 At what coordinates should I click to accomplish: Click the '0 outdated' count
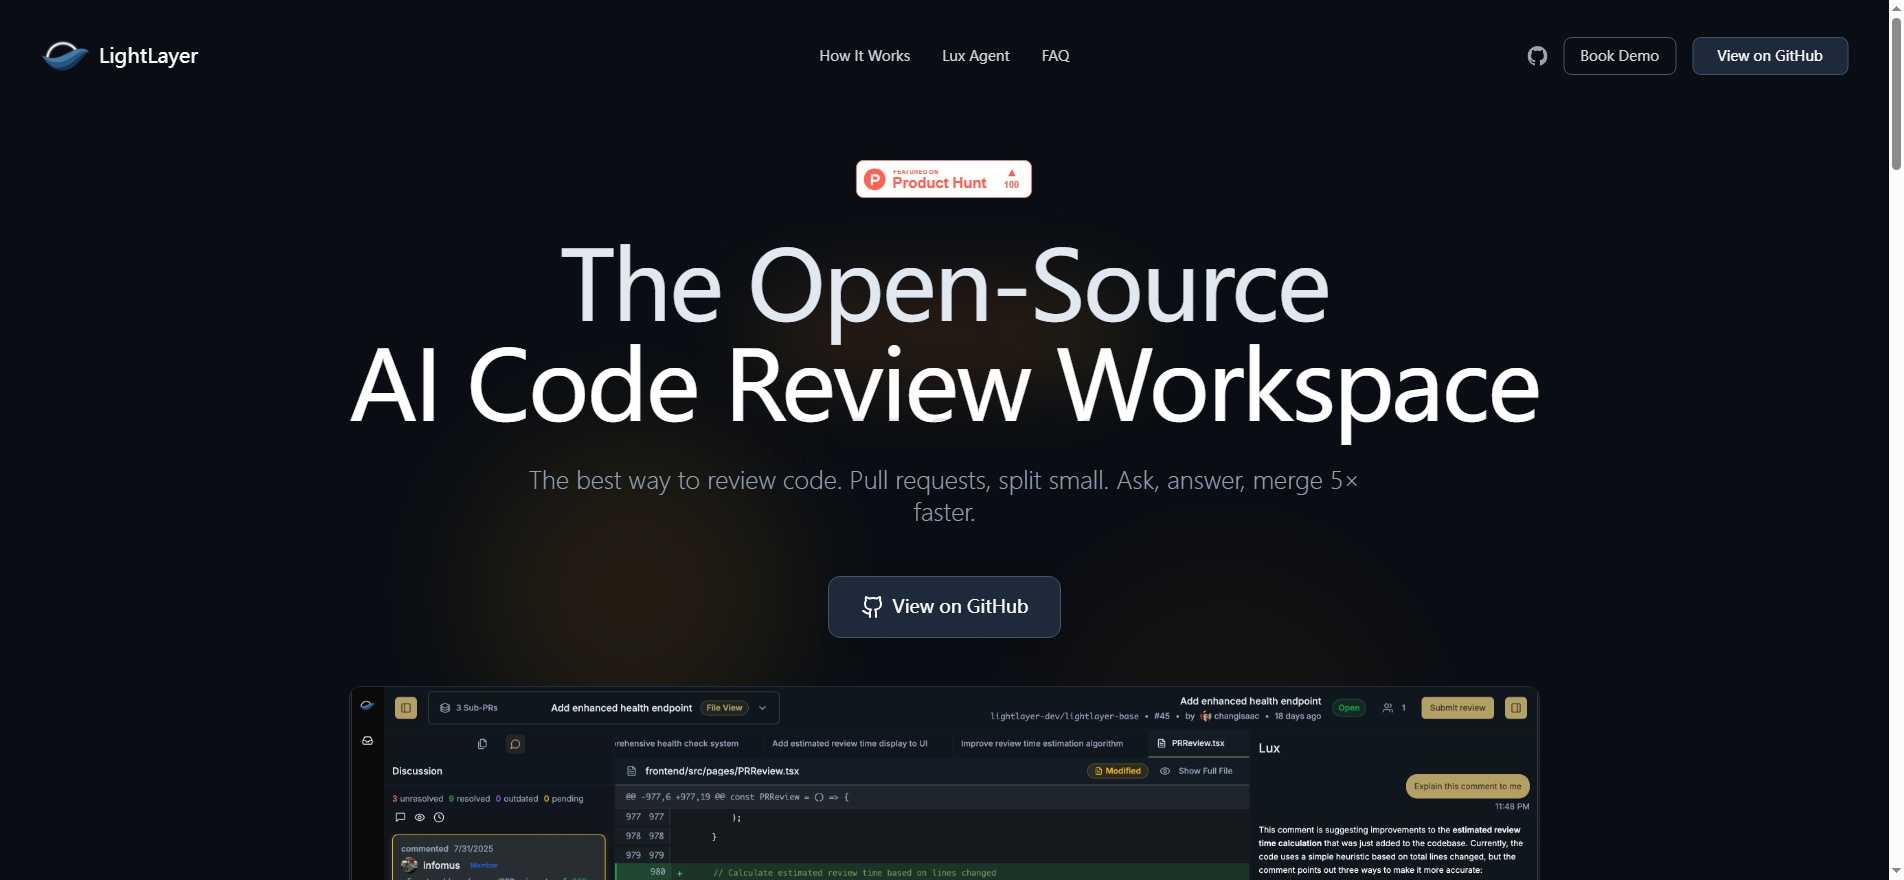[x=517, y=799]
